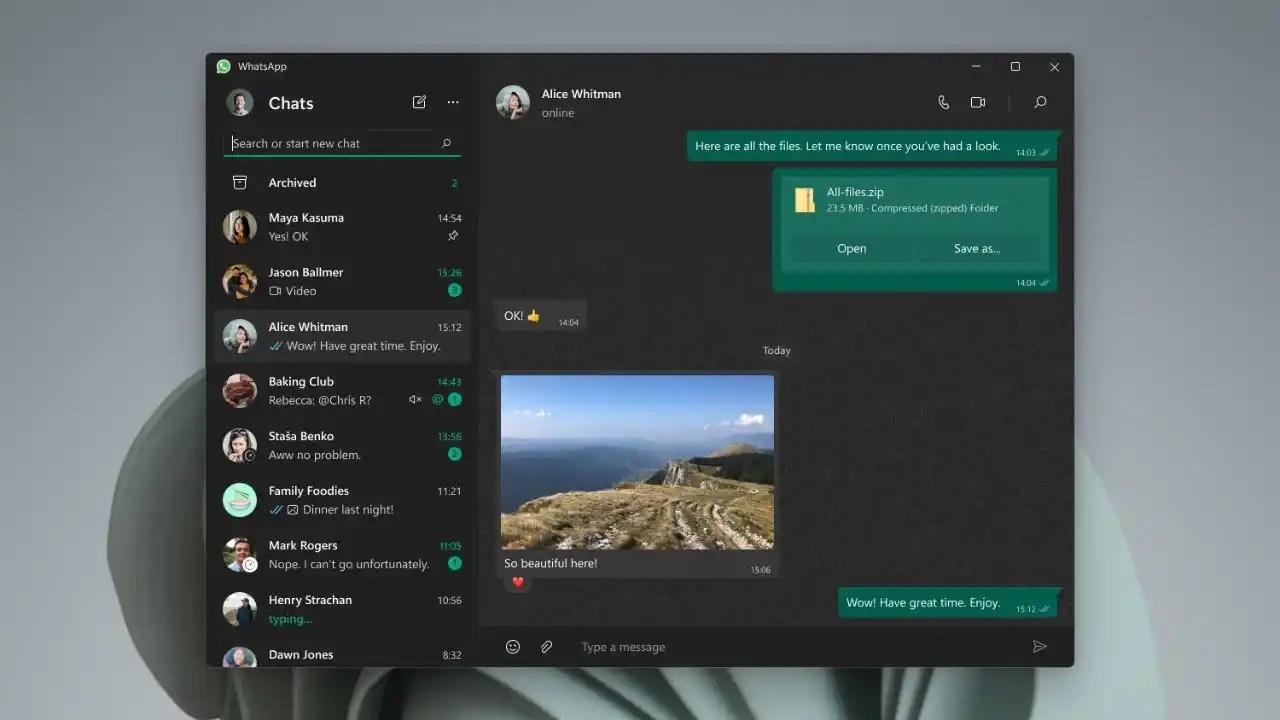This screenshot has width=1280, height=720.
Task: Start a new chat using the compose icon
Action: point(419,102)
